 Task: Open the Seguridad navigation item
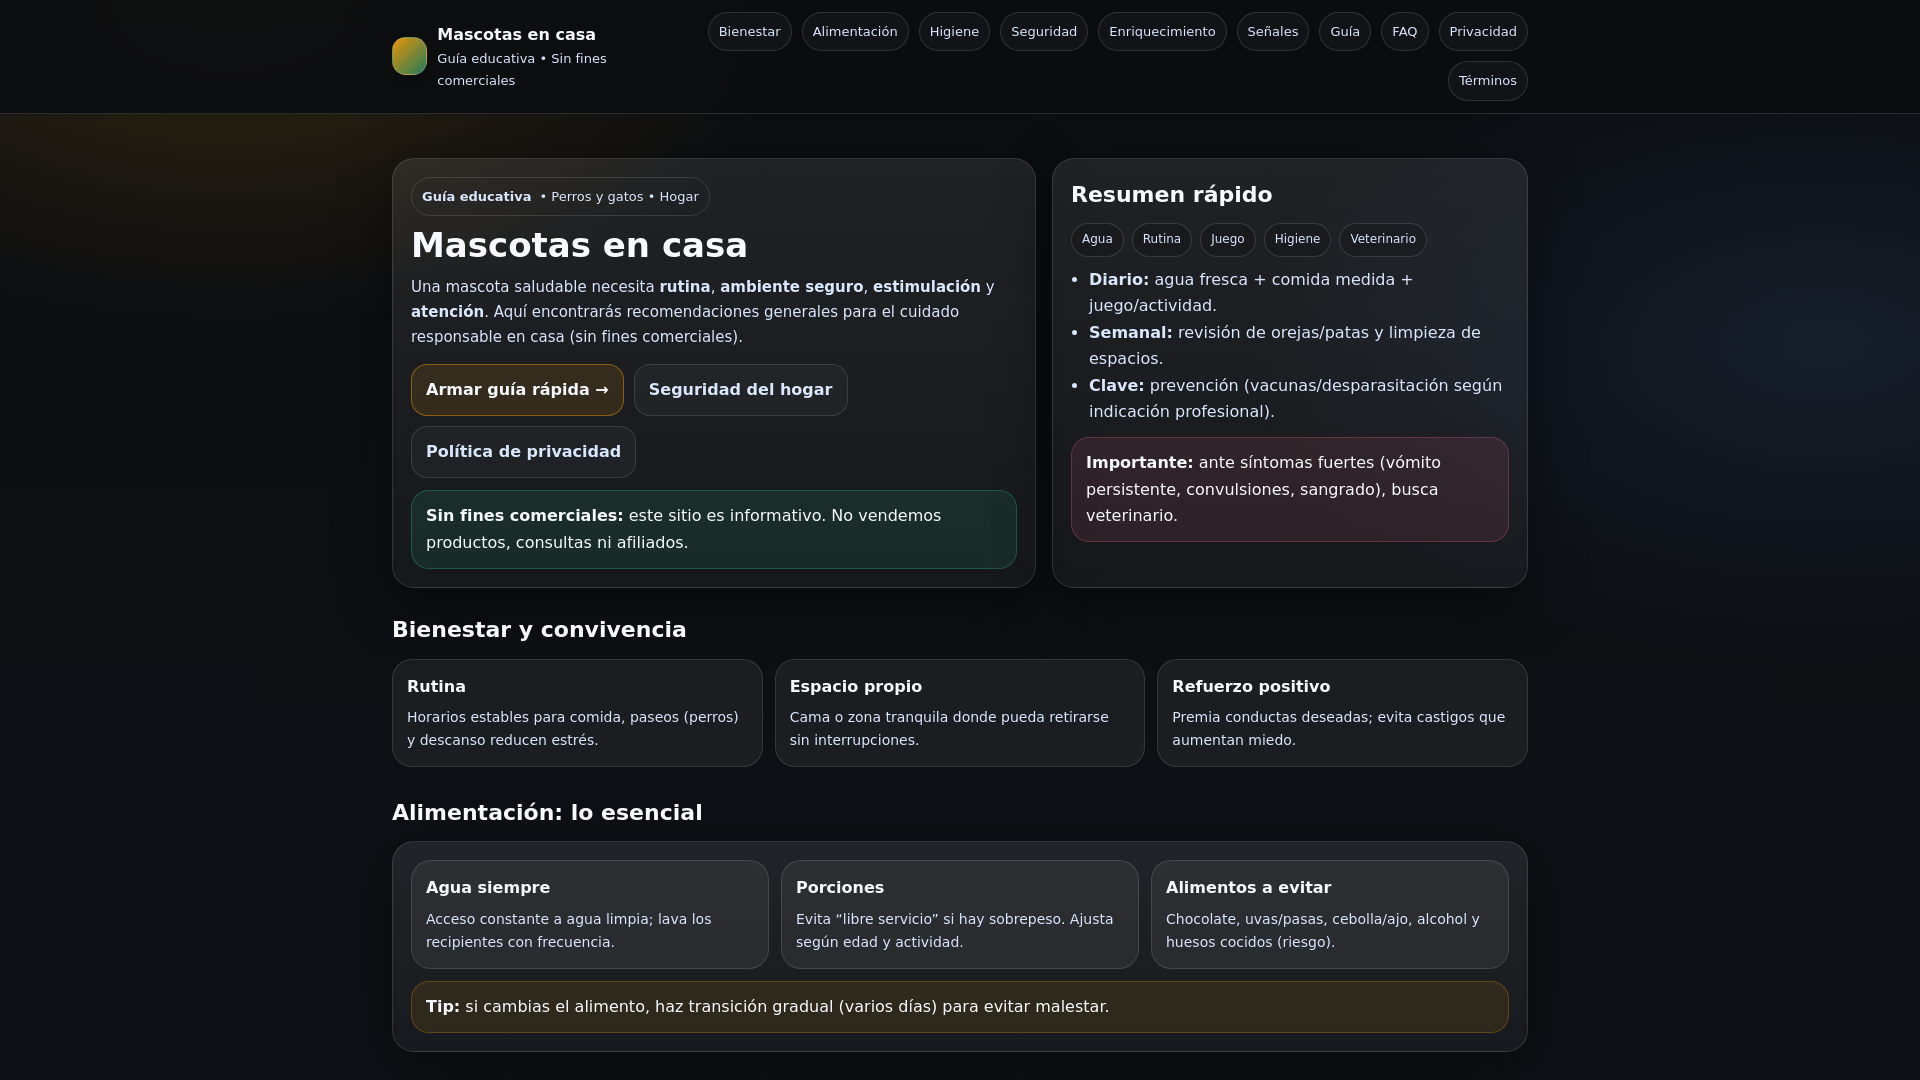(1043, 32)
